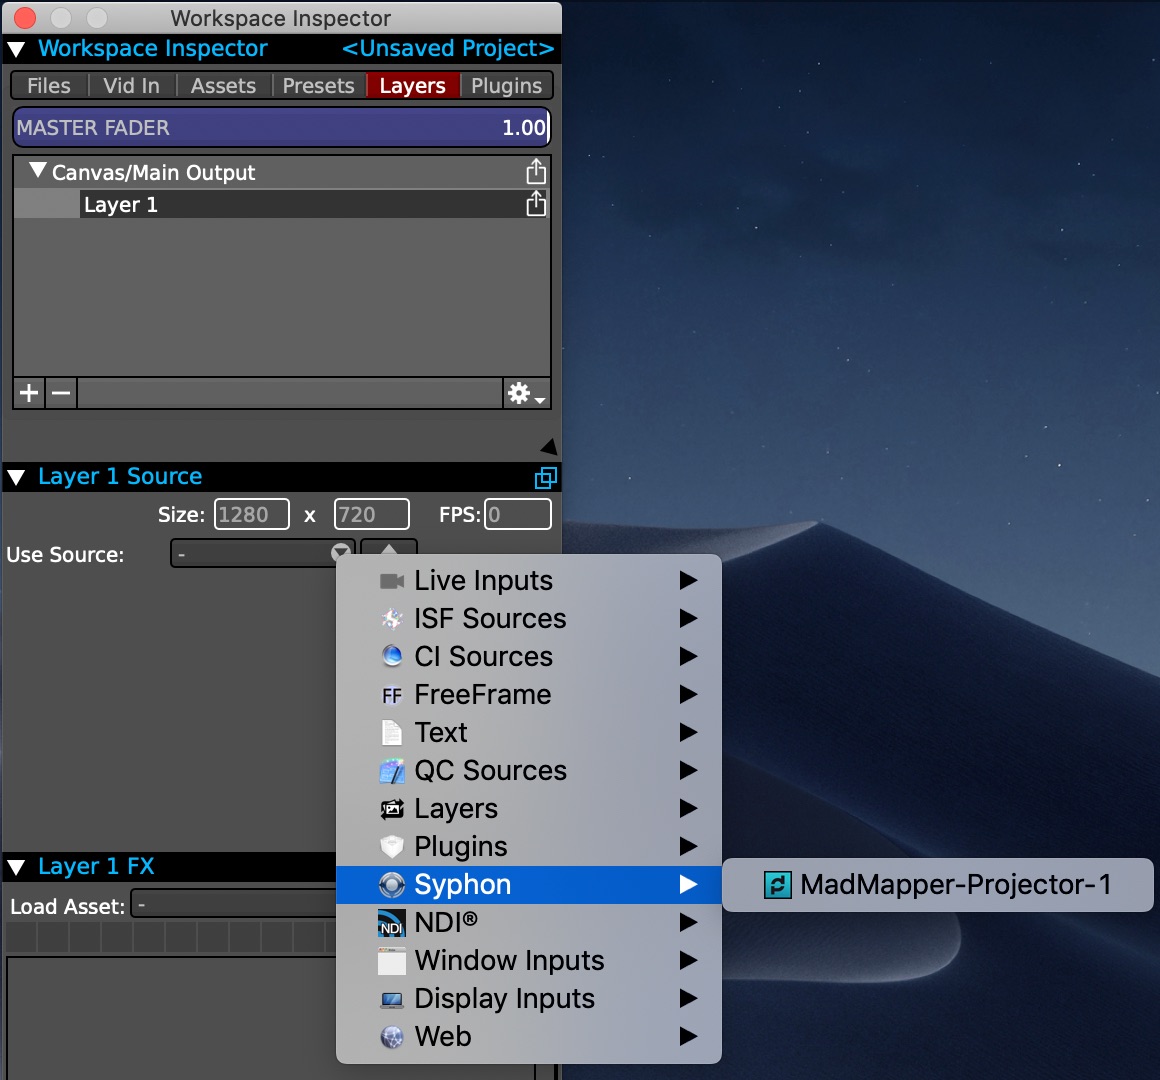Open the Load Asset dropdown

coord(234,905)
